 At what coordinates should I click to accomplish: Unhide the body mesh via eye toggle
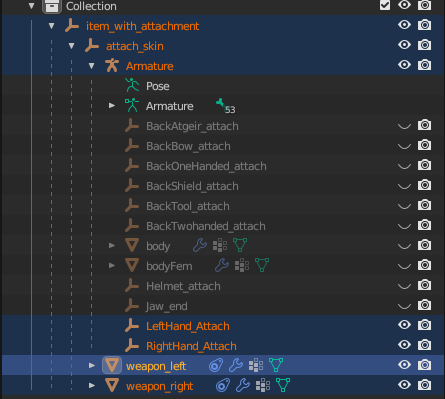pyautogui.click(x=404, y=246)
